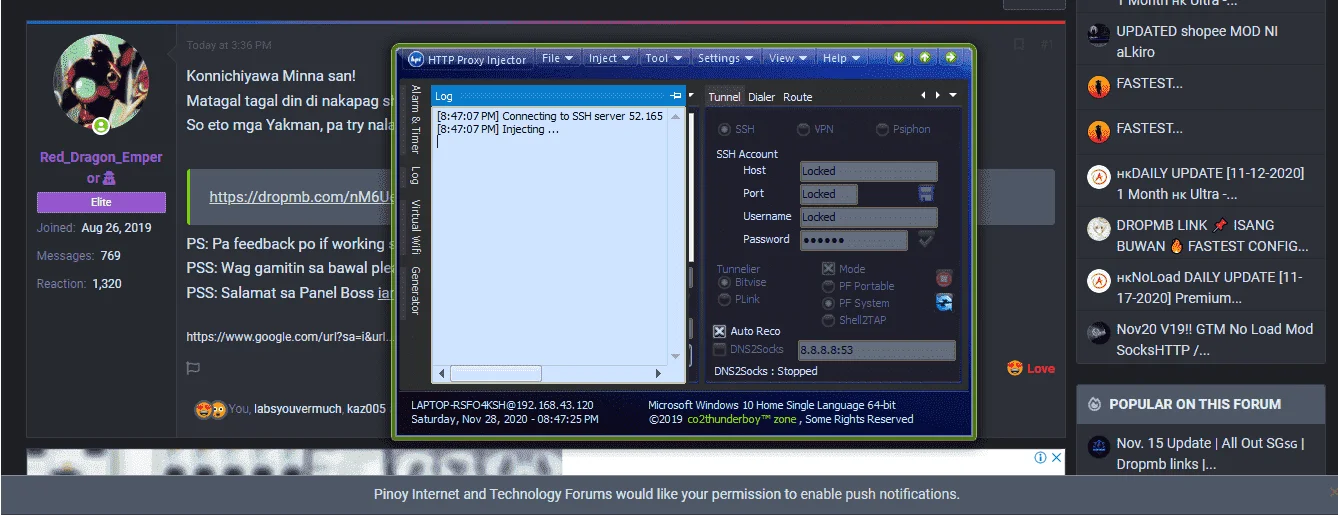This screenshot has width=1338, height=515.
Task: Open Red_Dragon_Emperor's profile link
Action: [101, 167]
